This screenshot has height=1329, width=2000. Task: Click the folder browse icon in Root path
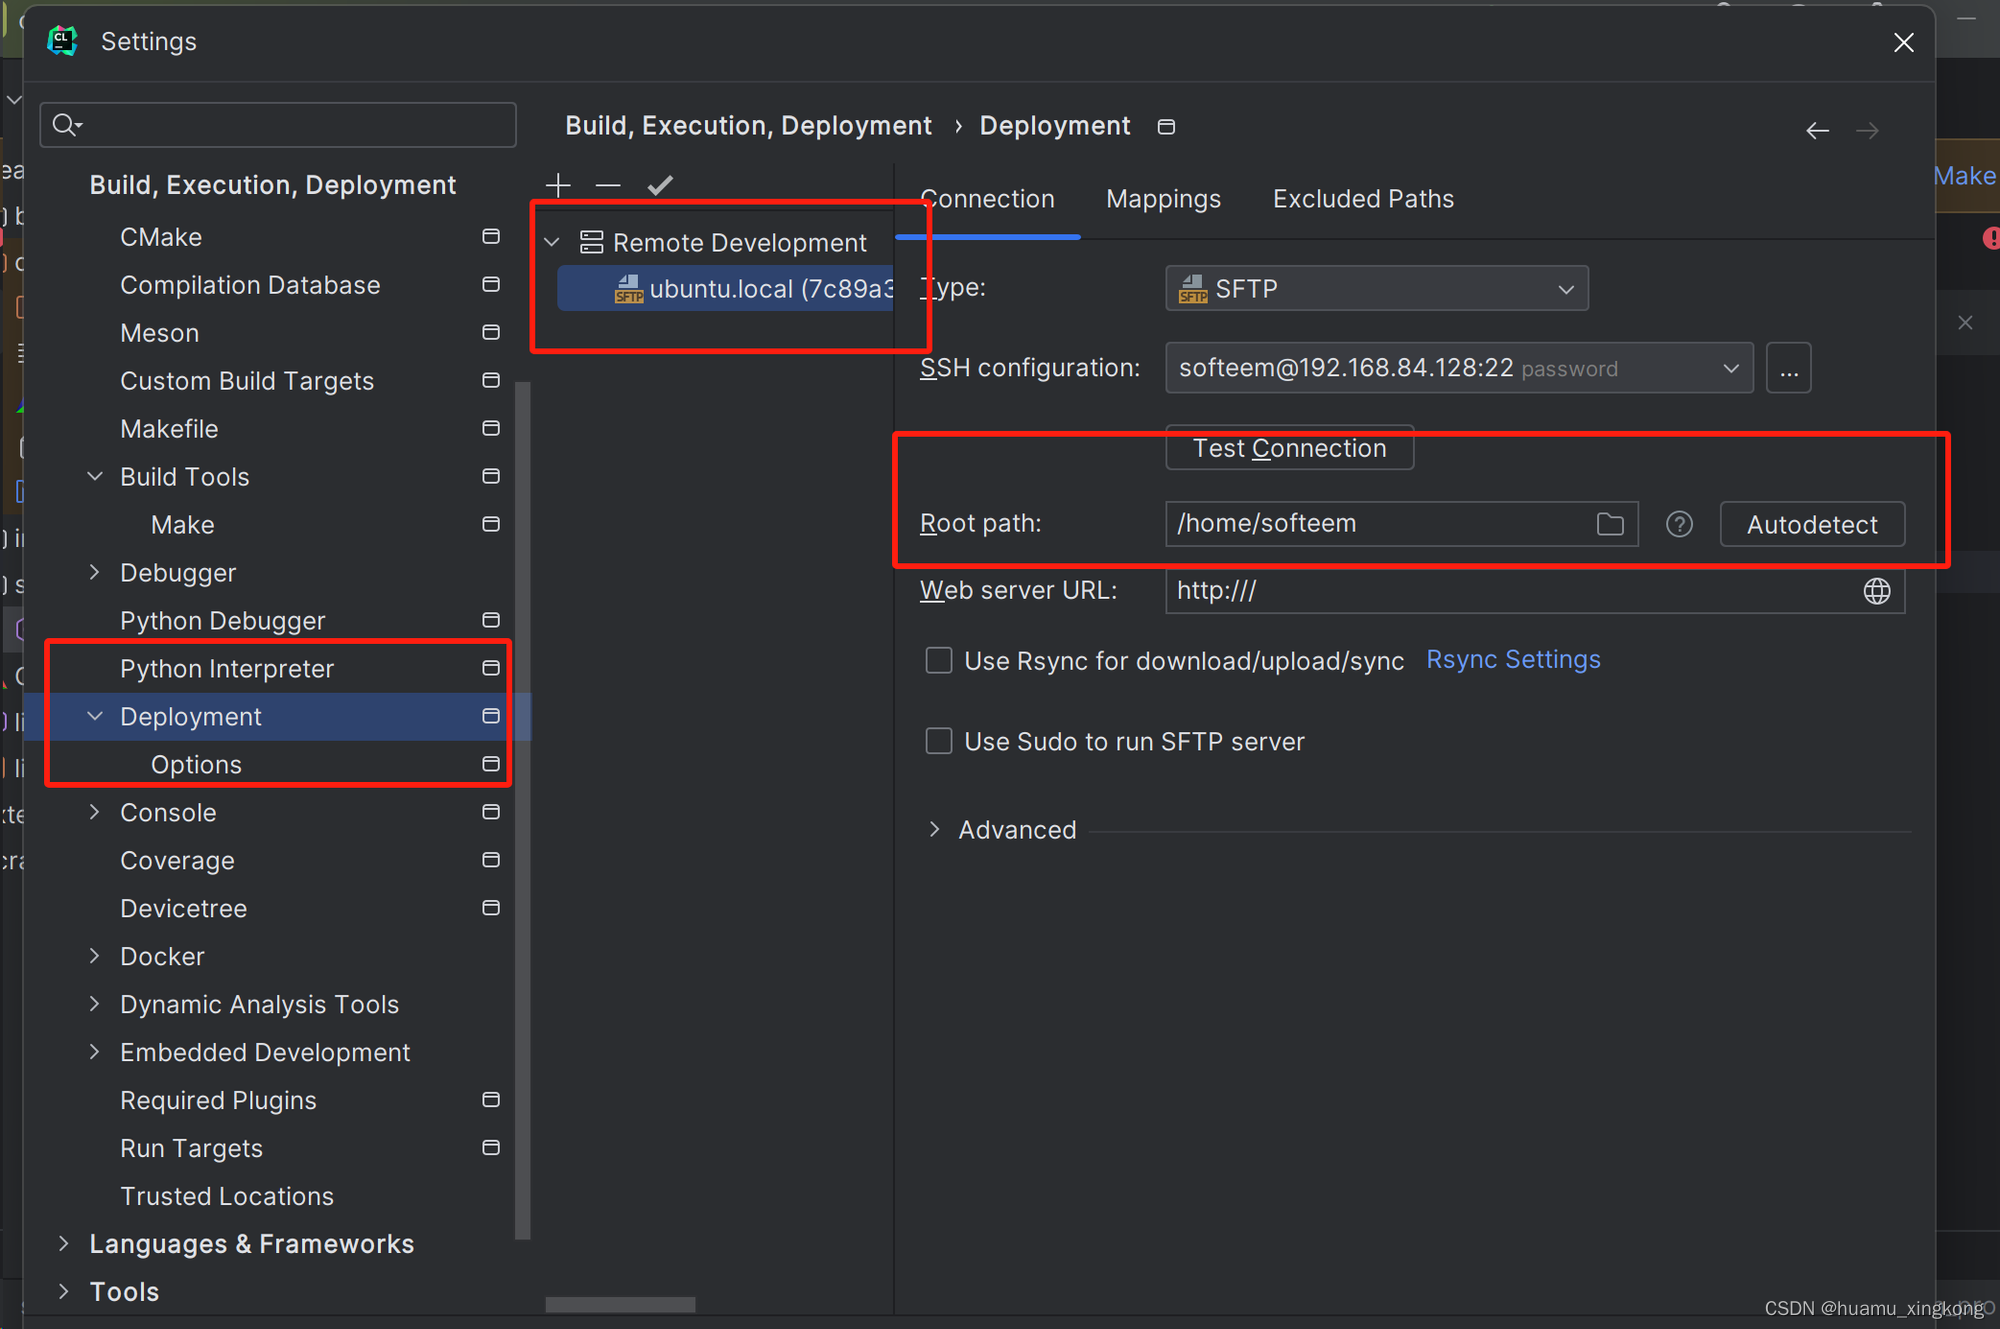pyautogui.click(x=1610, y=524)
